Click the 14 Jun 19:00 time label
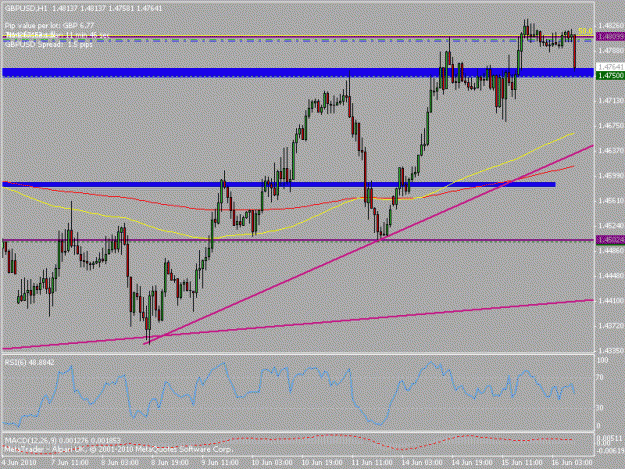 click(x=472, y=463)
